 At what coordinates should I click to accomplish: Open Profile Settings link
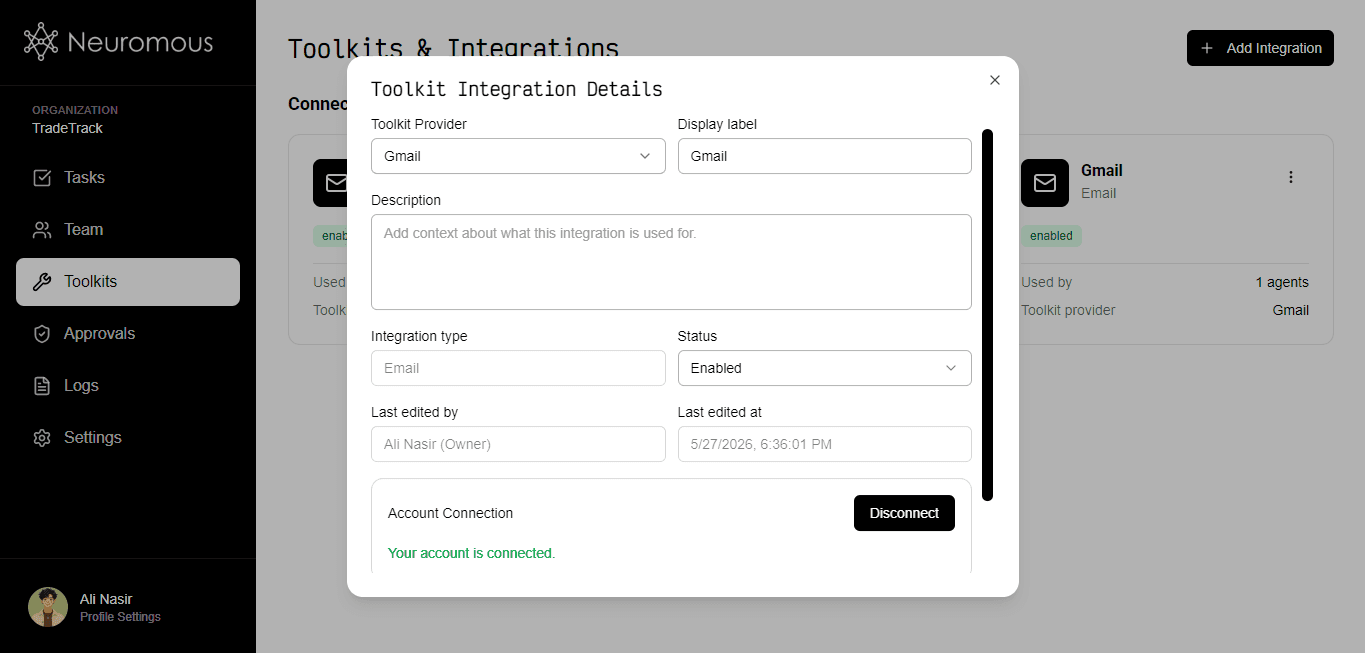(120, 617)
